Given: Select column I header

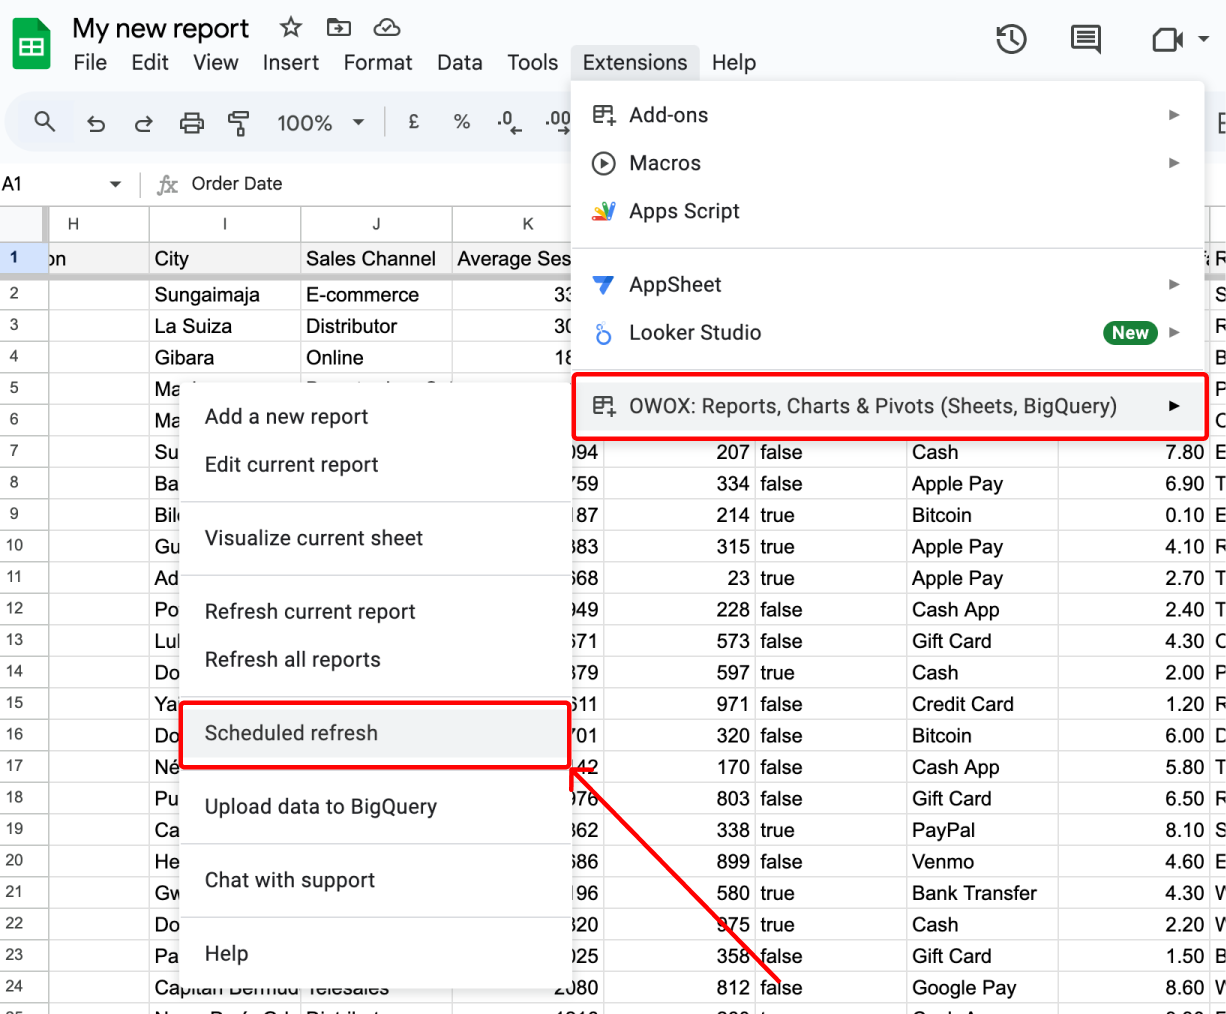Looking at the screenshot, I should (225, 224).
